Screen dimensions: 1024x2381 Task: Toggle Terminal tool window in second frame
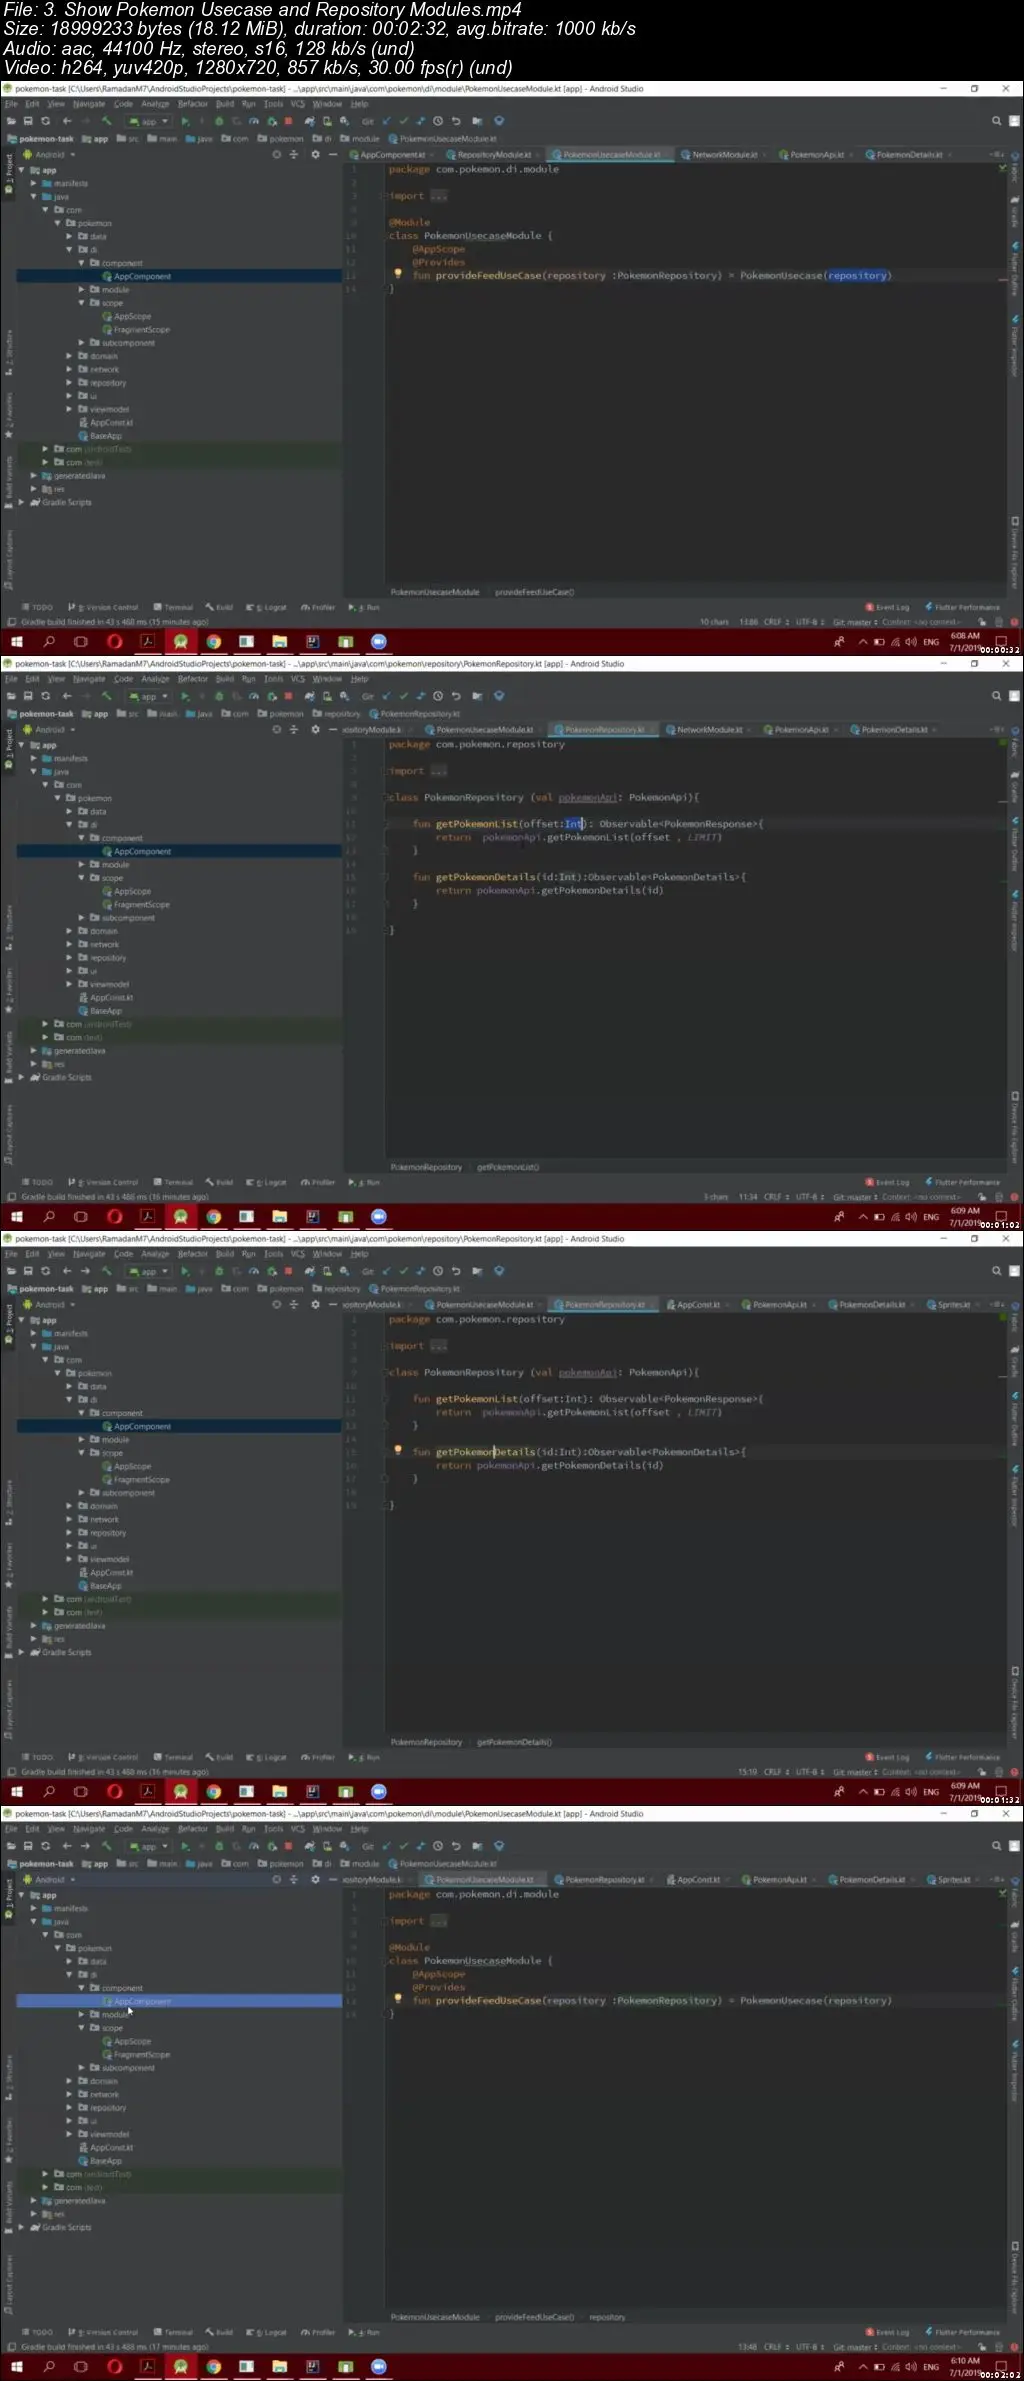point(174,1182)
